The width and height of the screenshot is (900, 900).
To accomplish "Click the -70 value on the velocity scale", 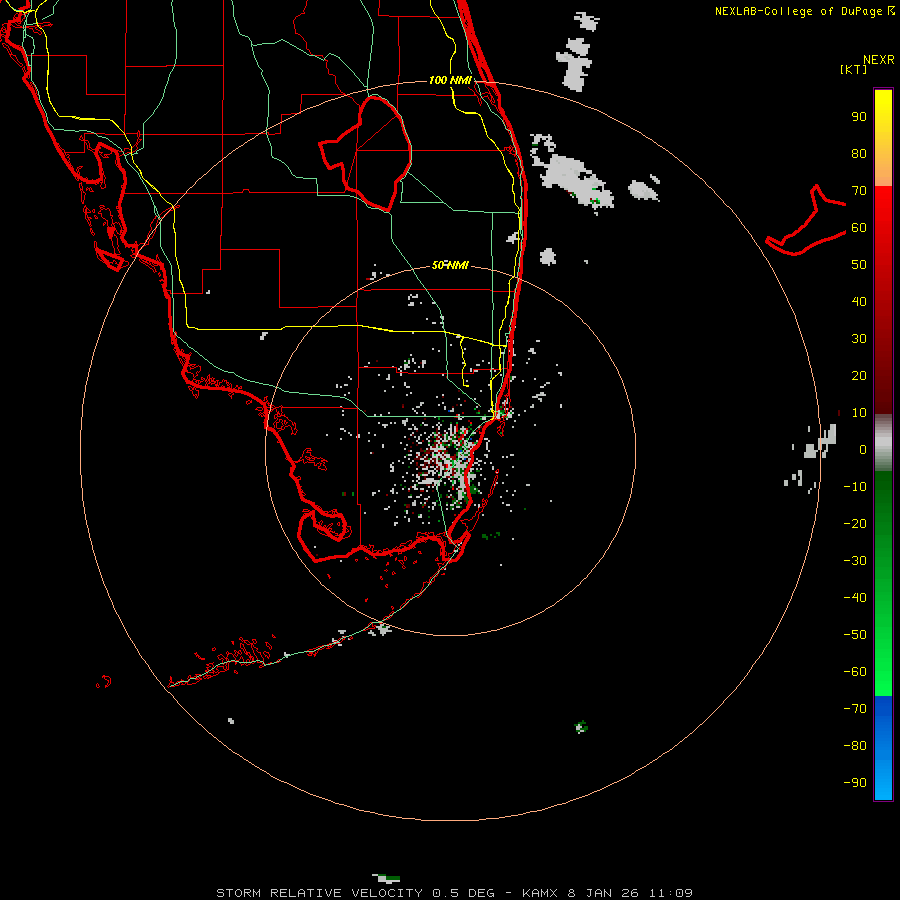I will tap(855, 709).
